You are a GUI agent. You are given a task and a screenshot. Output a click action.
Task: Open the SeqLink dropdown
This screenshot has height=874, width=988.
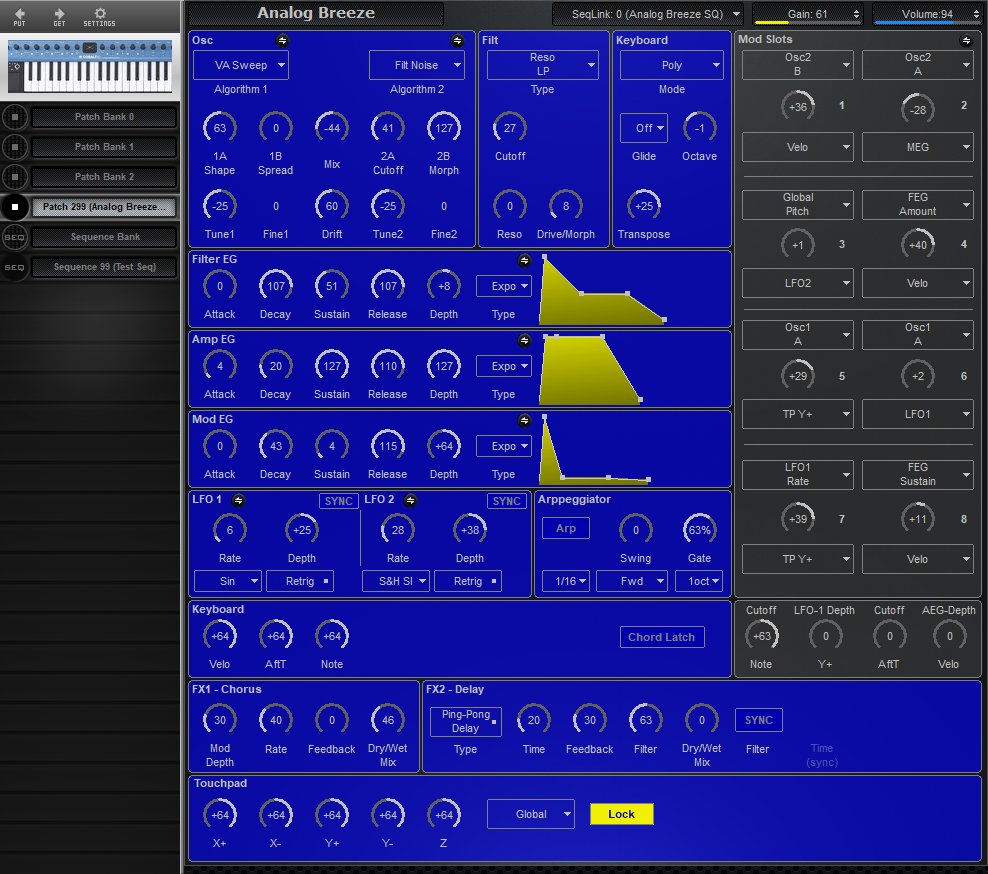[x=648, y=14]
